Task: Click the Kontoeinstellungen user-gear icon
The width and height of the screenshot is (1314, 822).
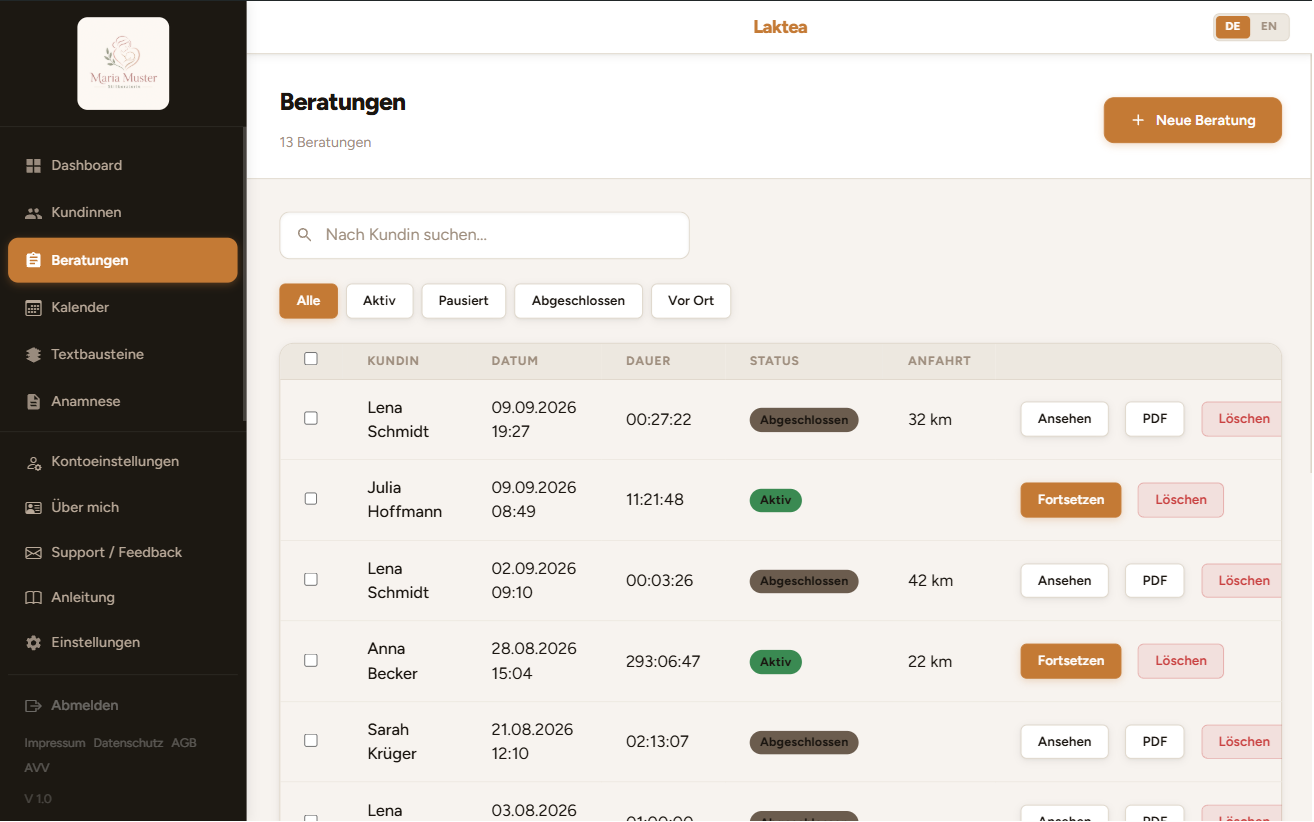Action: pyautogui.click(x=33, y=462)
